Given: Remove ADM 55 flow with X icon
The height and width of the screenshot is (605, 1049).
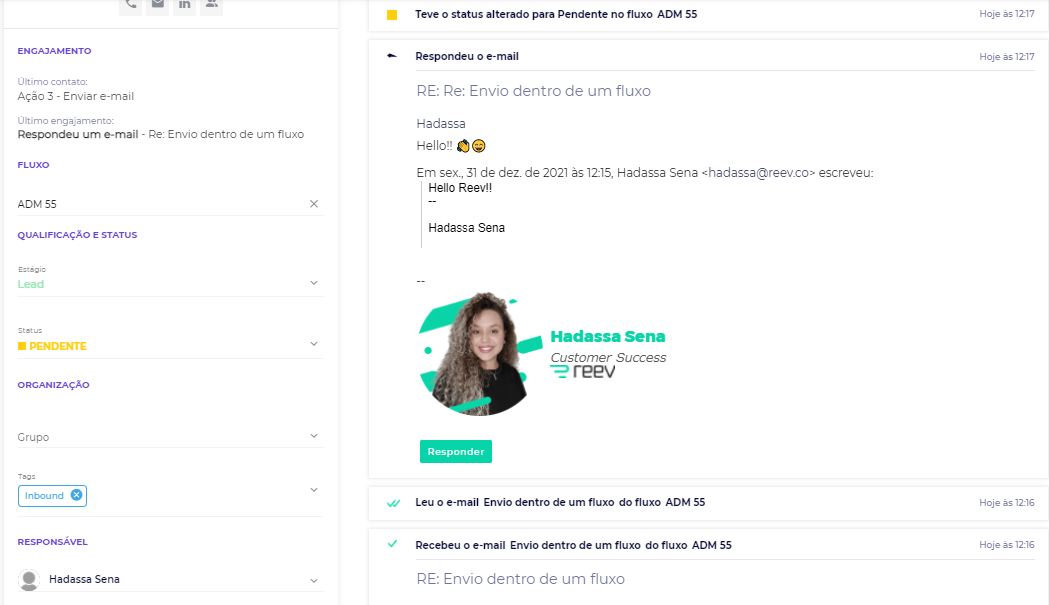Looking at the screenshot, I should click(313, 204).
